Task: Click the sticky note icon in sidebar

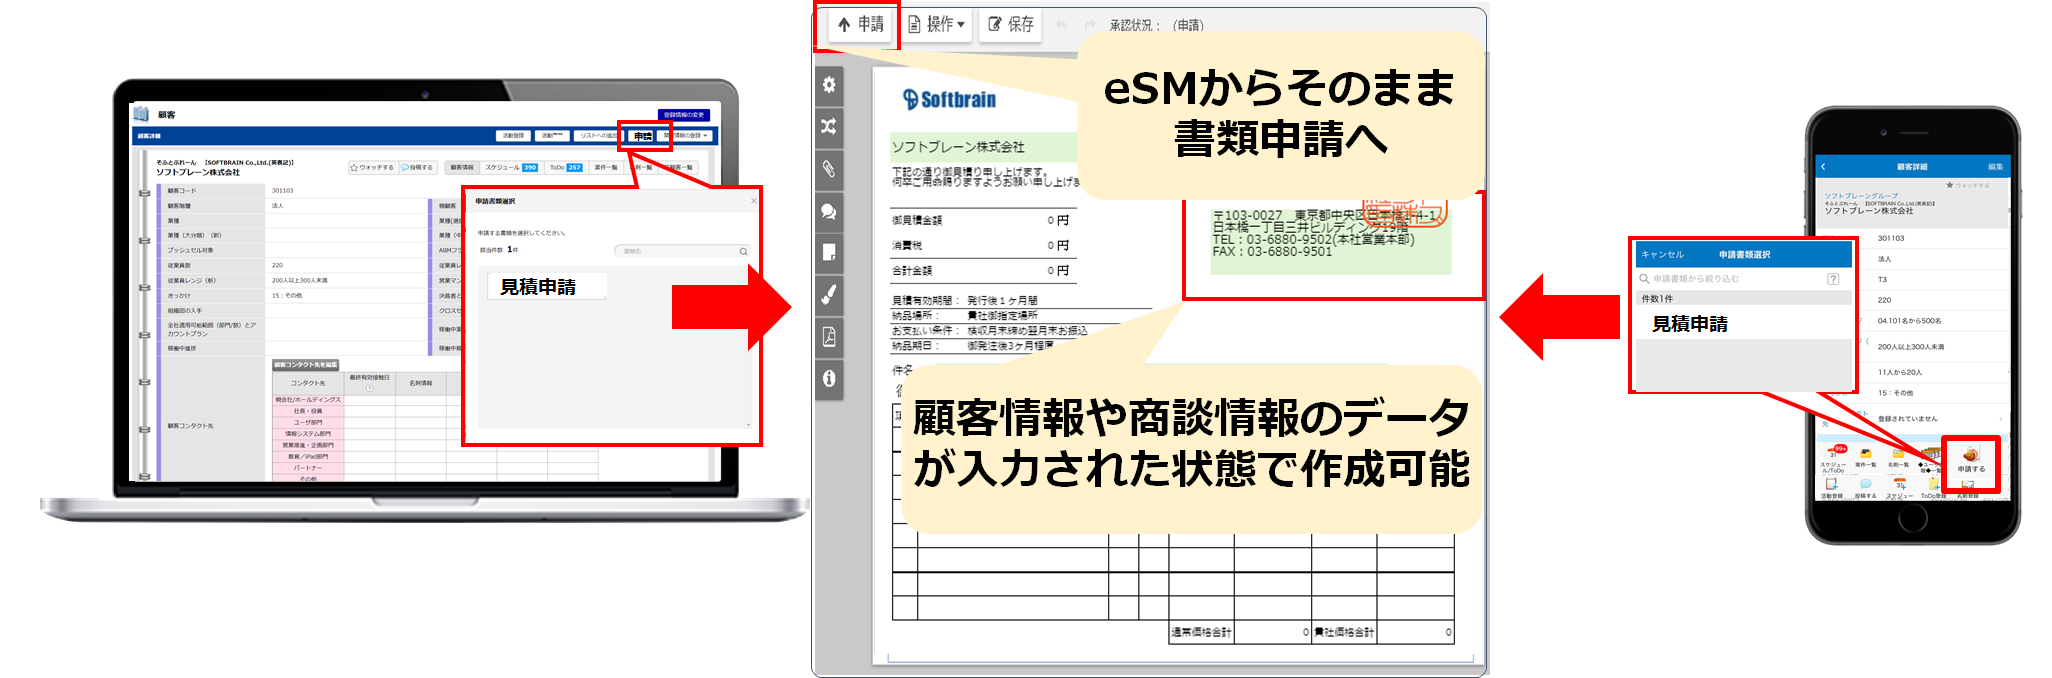Action: 829,253
